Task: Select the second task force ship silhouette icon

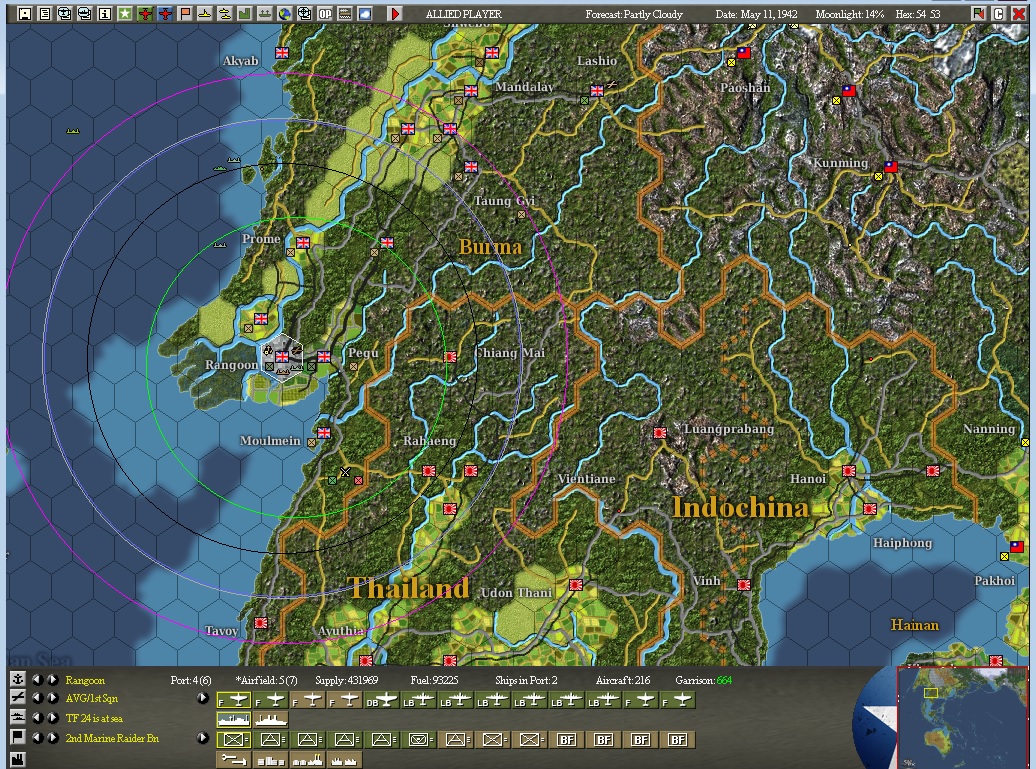Action: point(271,719)
